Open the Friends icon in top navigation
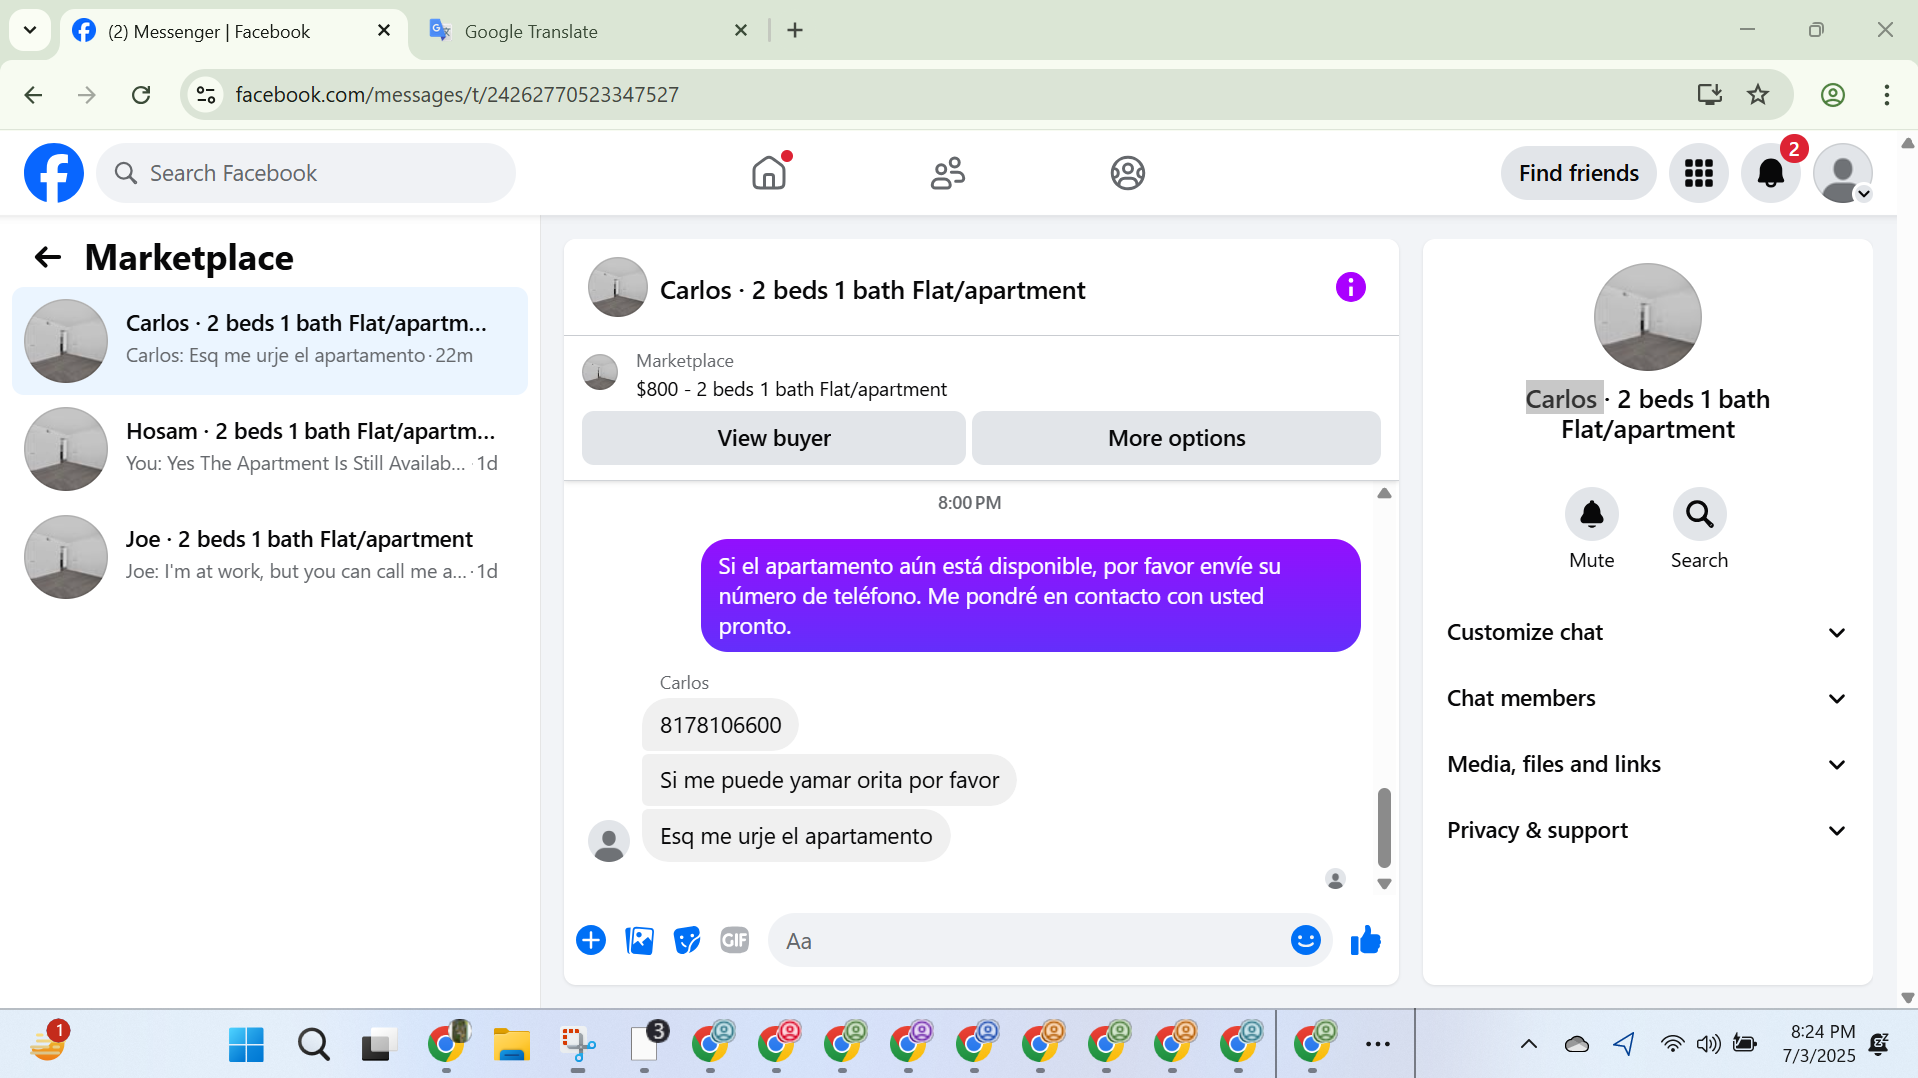The width and height of the screenshot is (1918, 1078). 948,173
